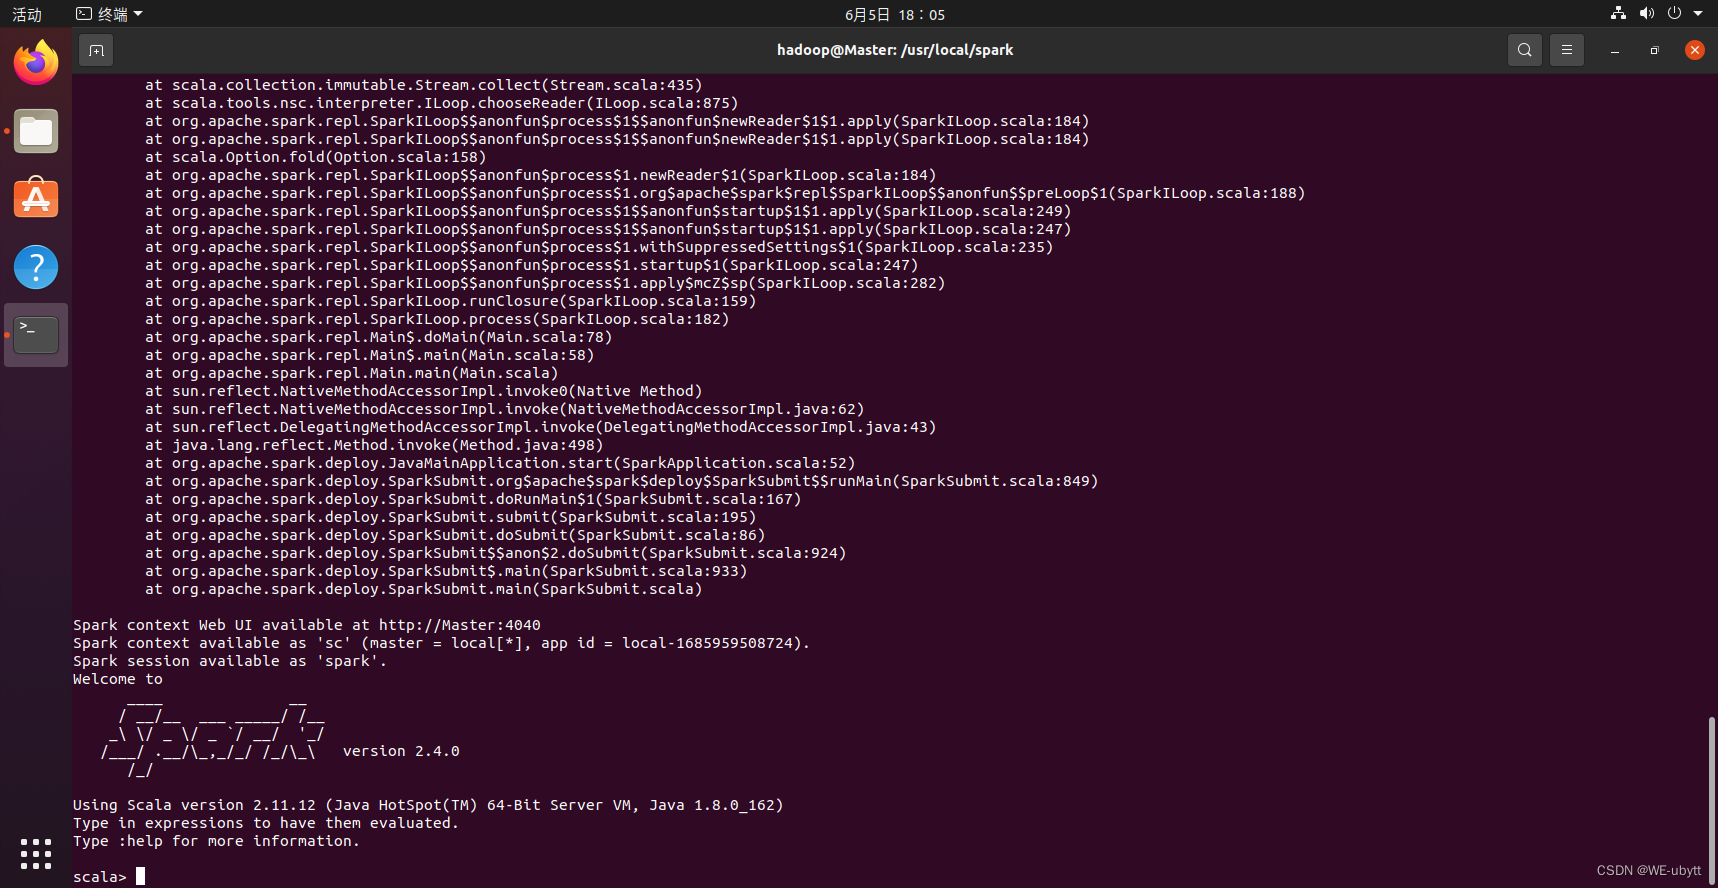Click the java.lang.reflect.Method.invoke stack line
Screen dimensions: 1718x888
pyautogui.click(x=374, y=445)
